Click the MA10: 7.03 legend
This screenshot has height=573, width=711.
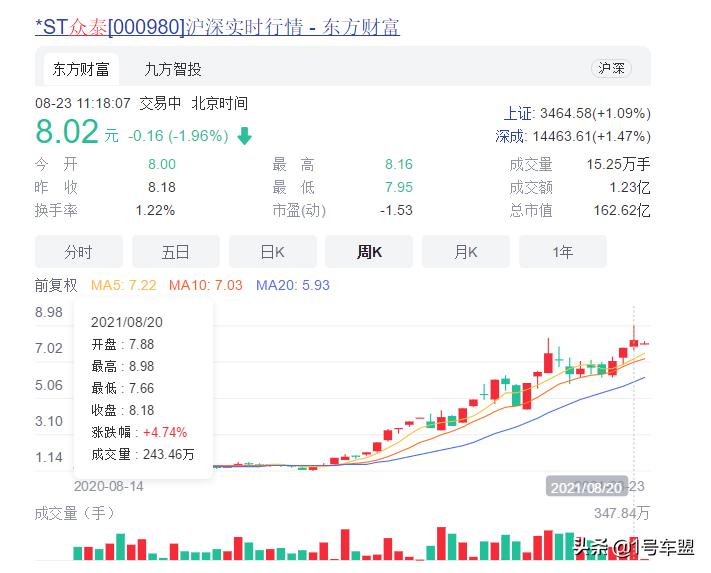click(x=206, y=285)
